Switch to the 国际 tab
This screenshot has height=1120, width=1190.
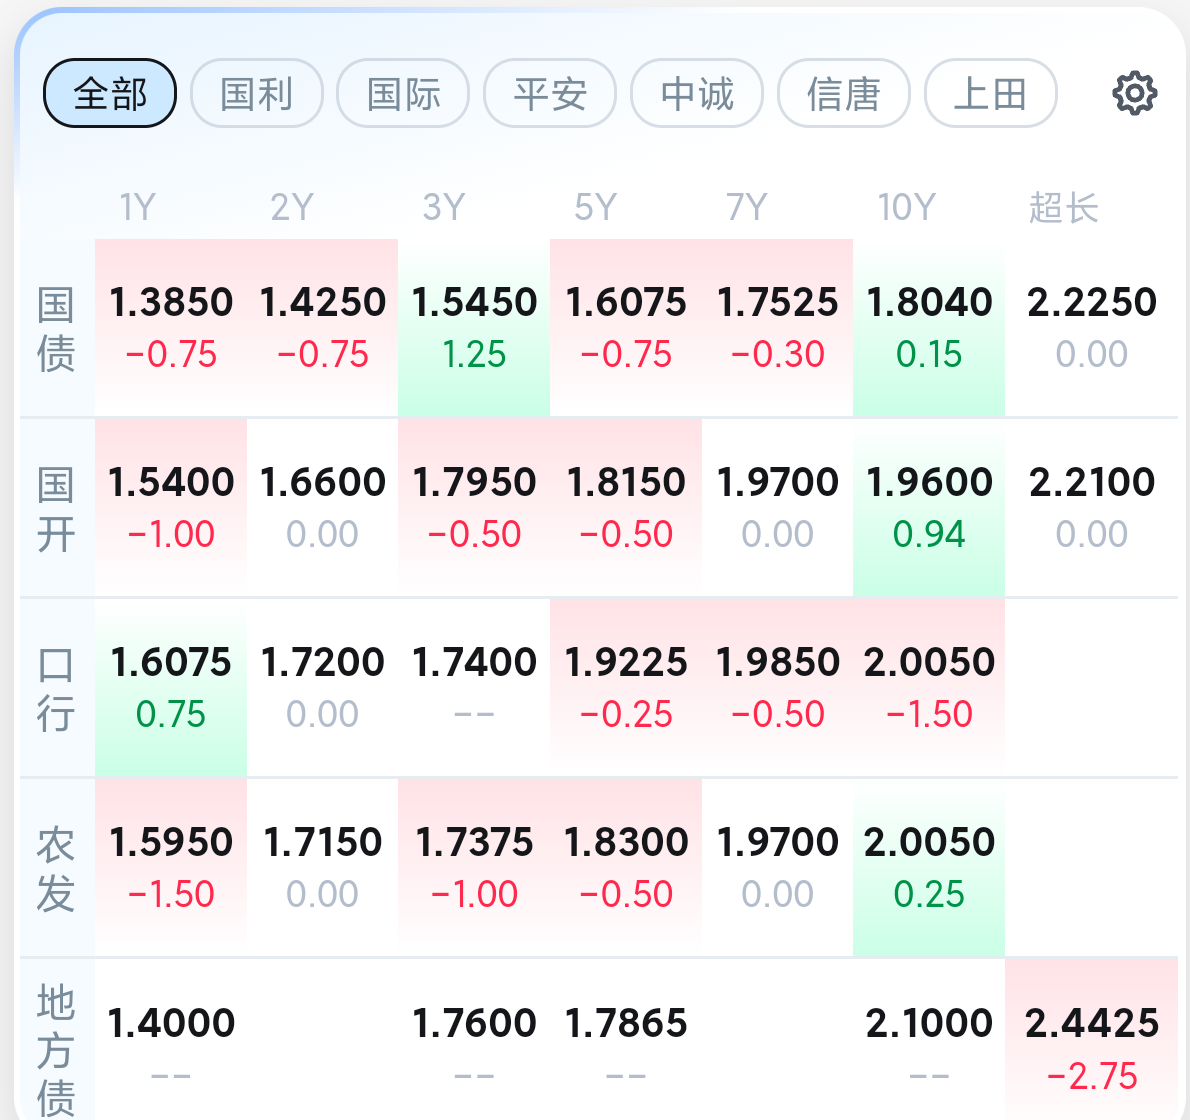[x=403, y=94]
